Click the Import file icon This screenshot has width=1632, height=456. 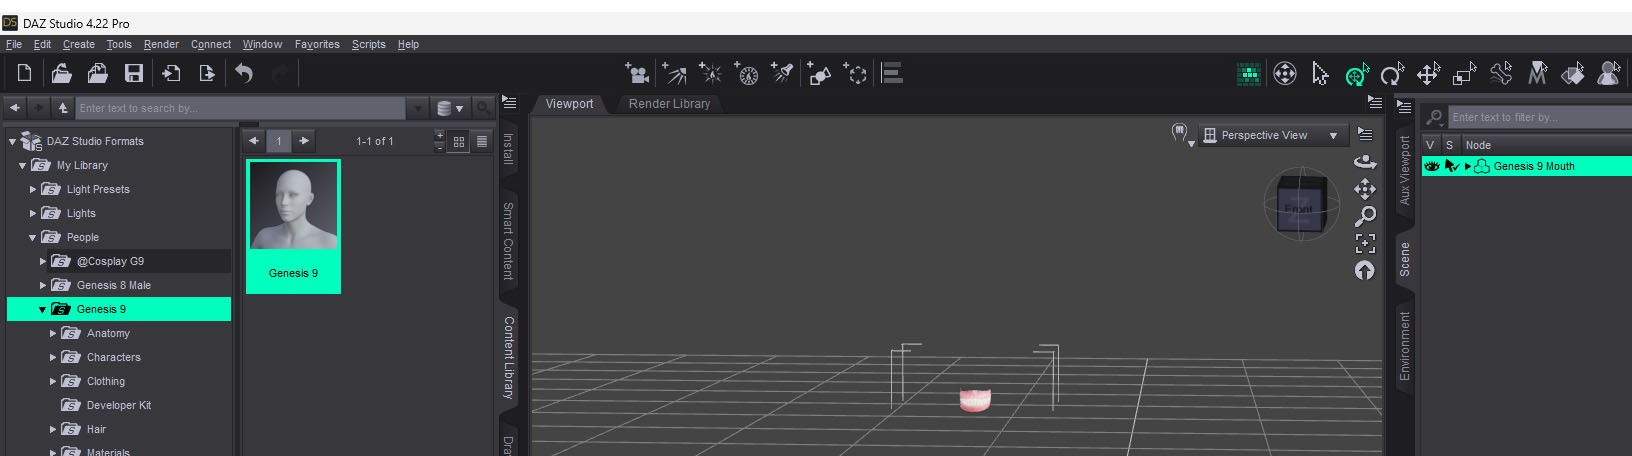coord(171,73)
